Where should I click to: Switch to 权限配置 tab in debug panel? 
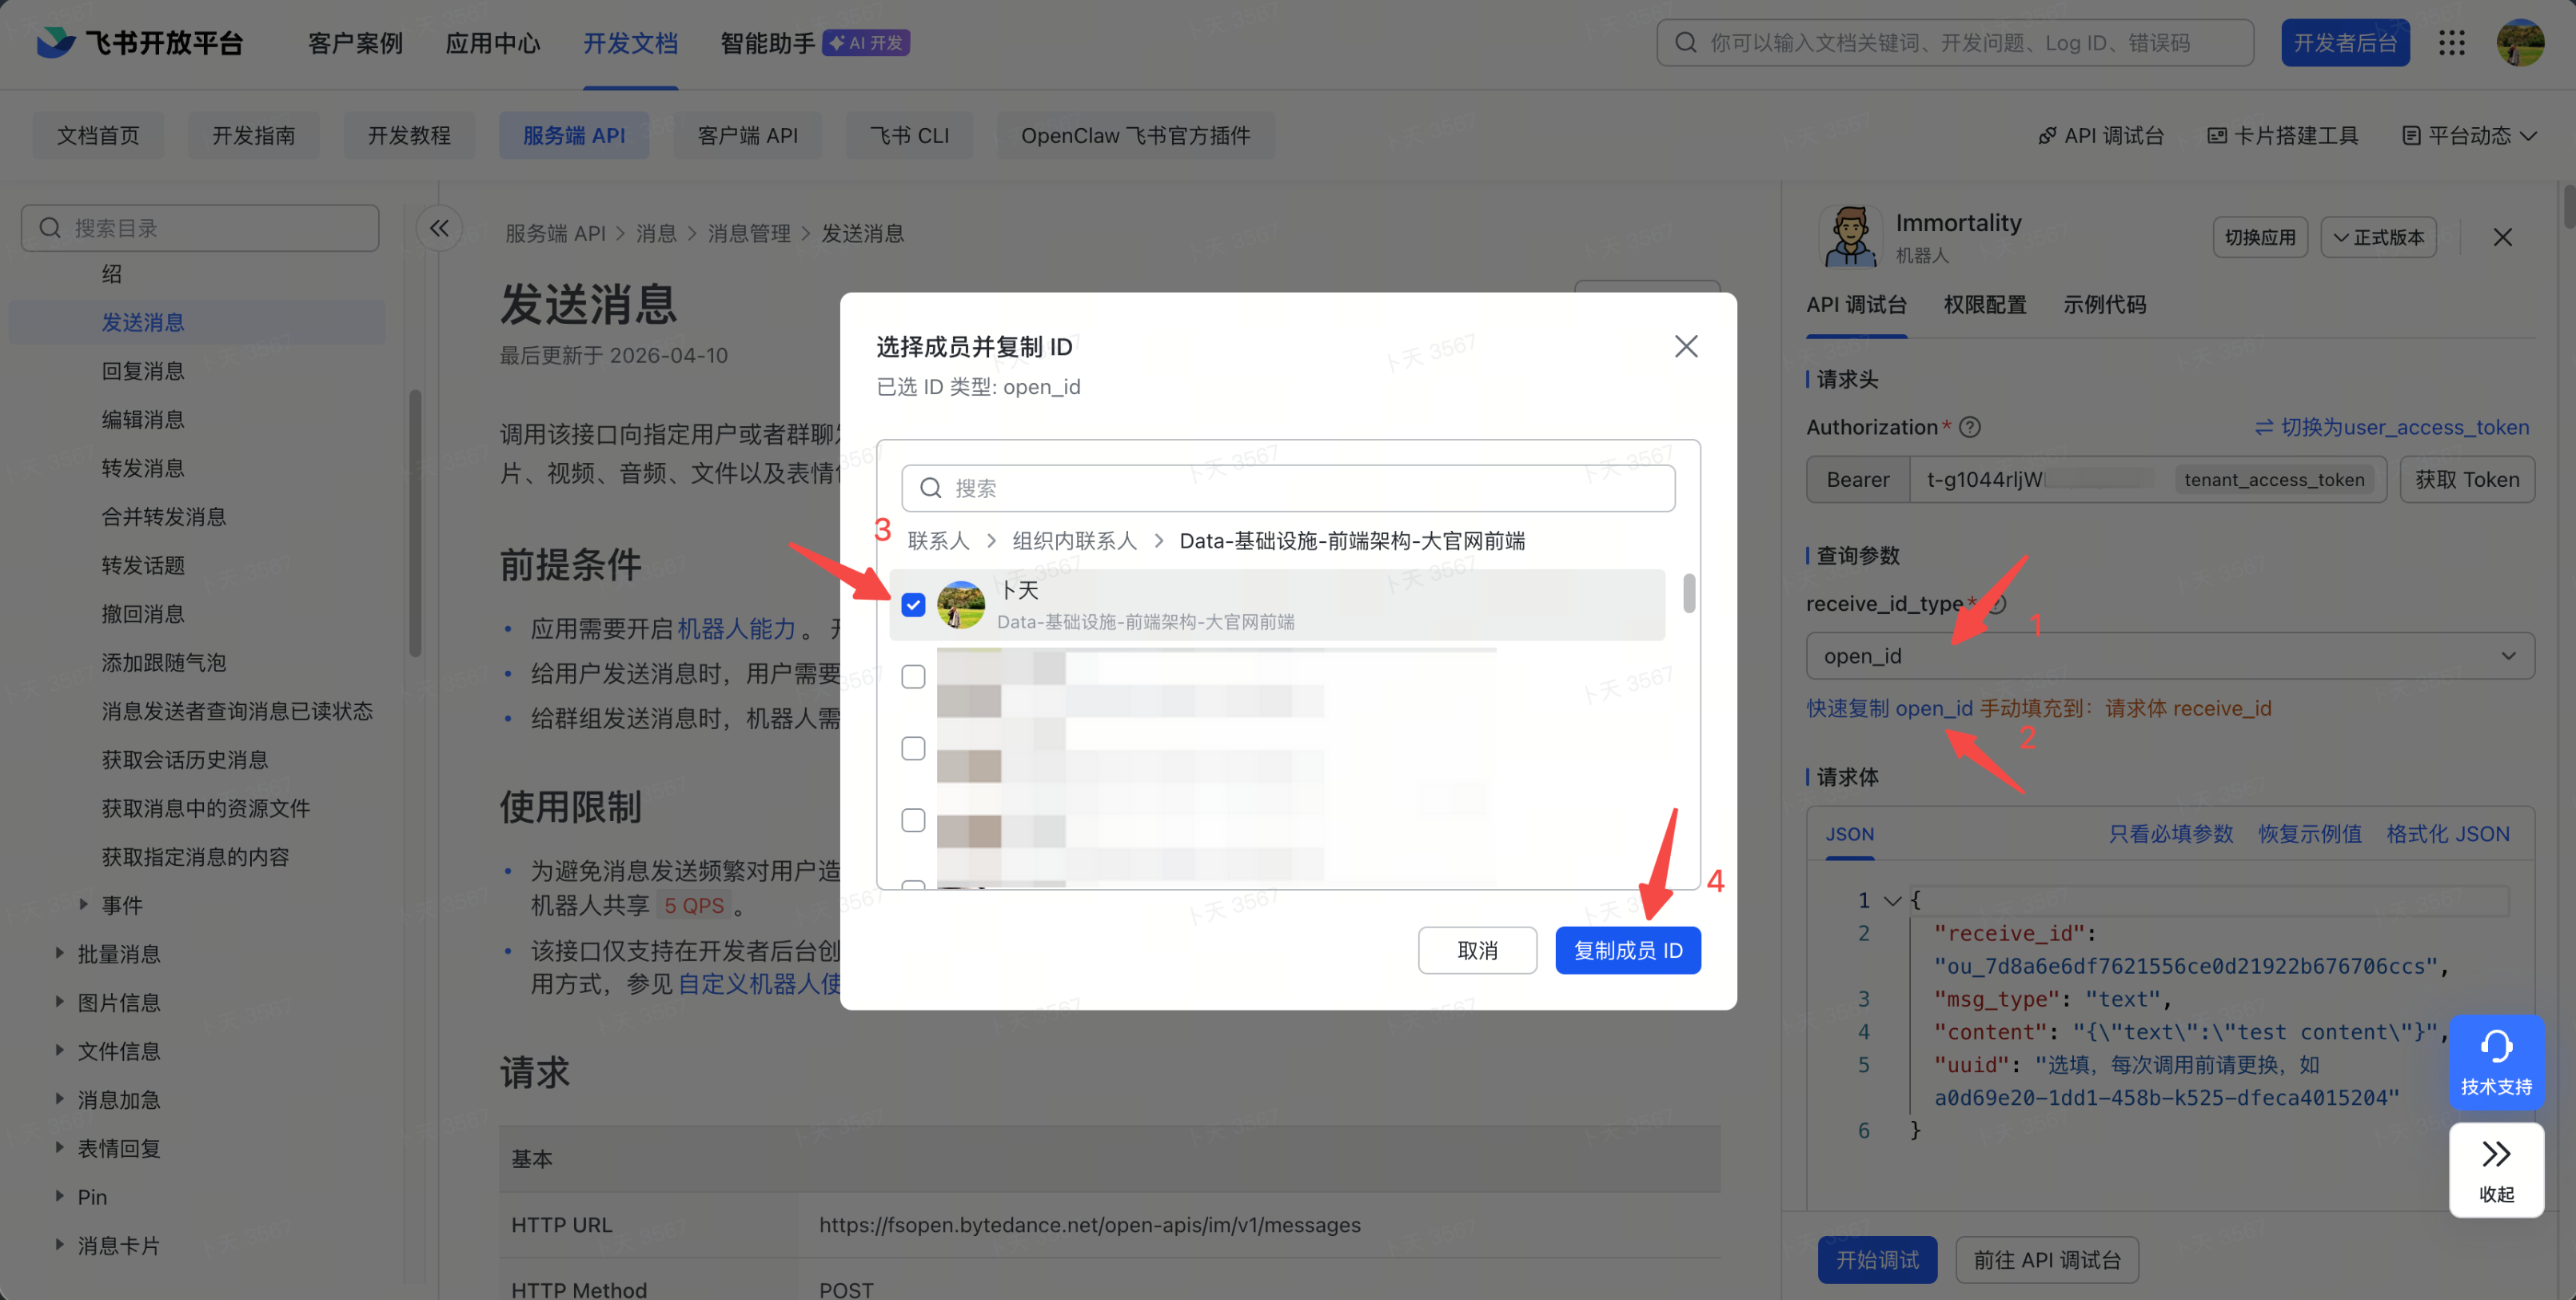tap(1985, 305)
